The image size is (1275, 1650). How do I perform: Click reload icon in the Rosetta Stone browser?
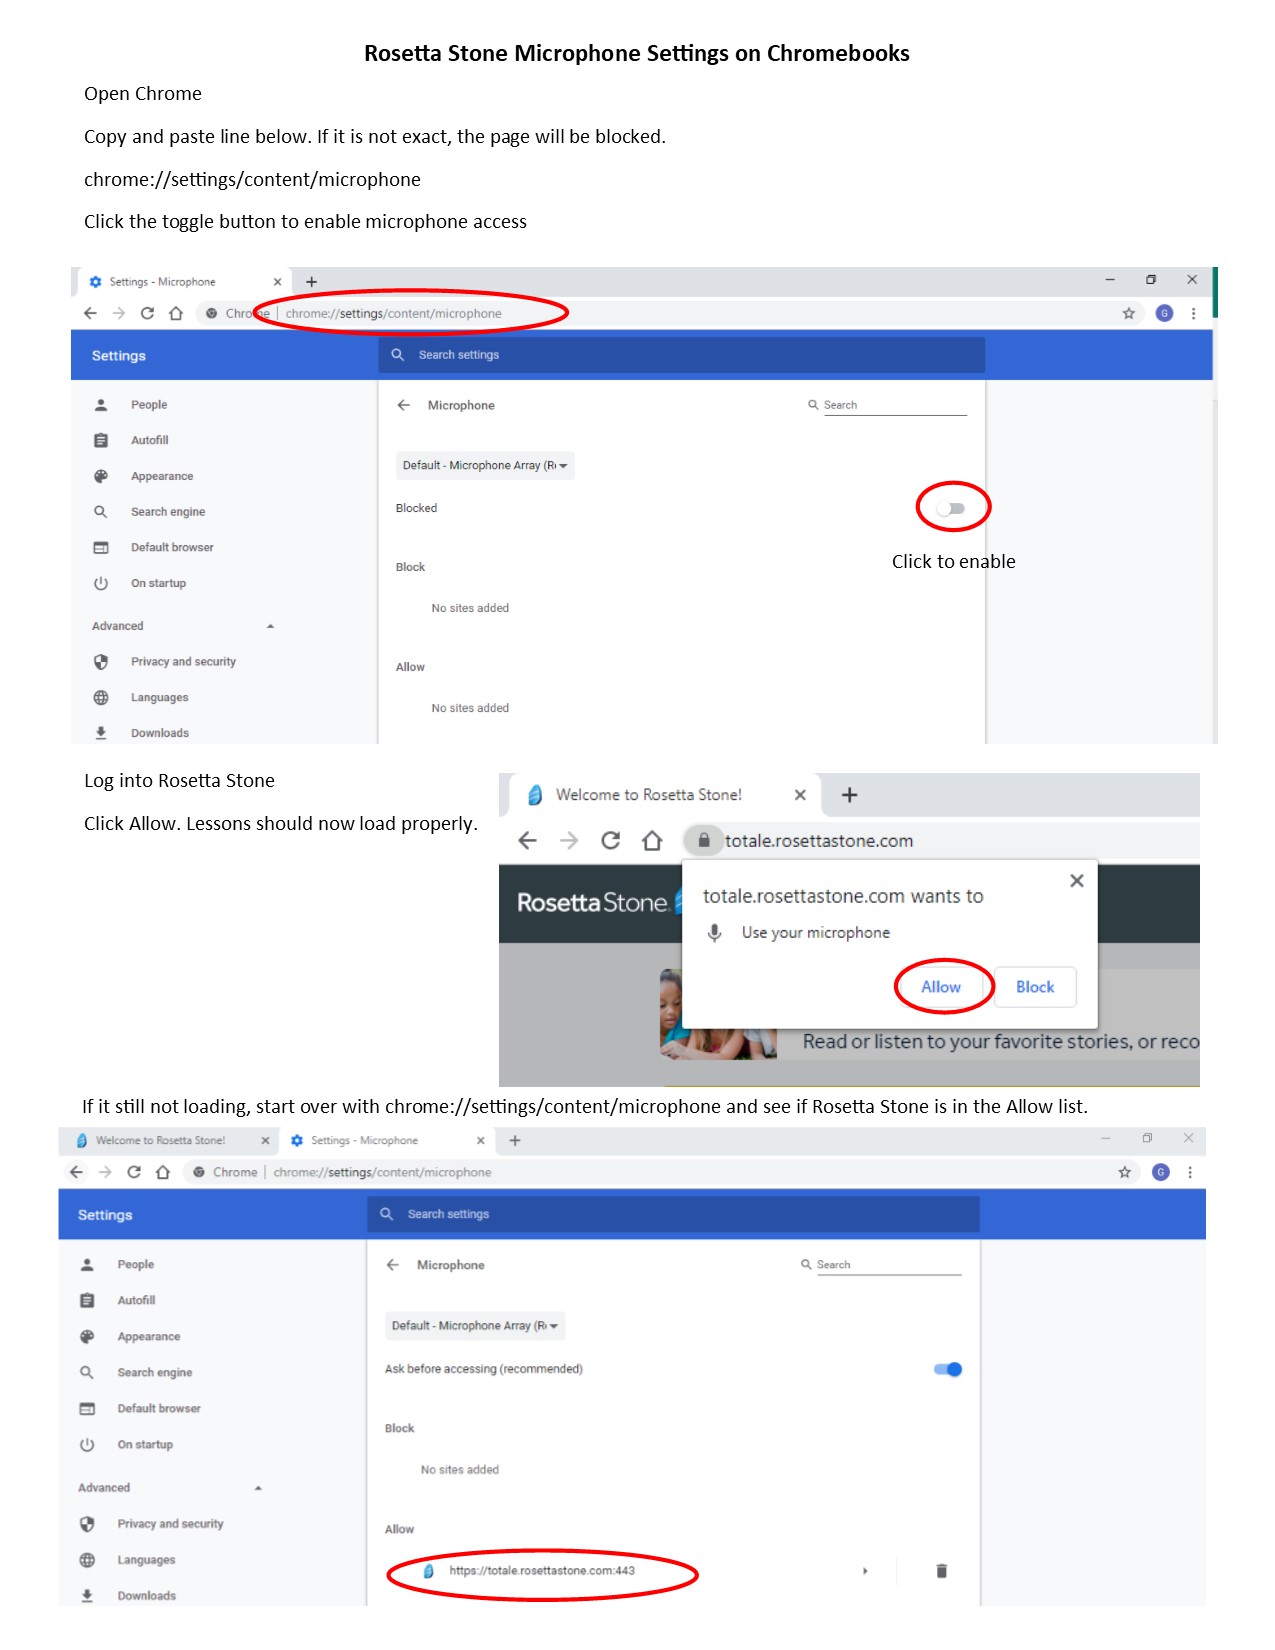tap(610, 841)
